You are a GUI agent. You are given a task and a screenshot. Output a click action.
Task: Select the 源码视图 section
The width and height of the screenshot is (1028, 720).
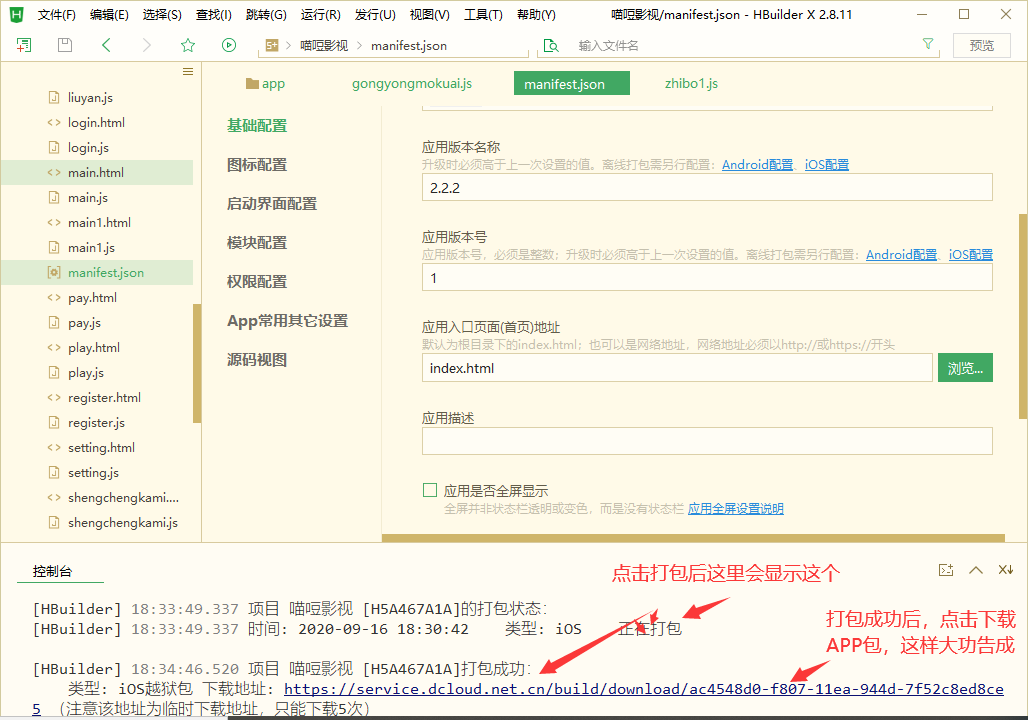257,359
